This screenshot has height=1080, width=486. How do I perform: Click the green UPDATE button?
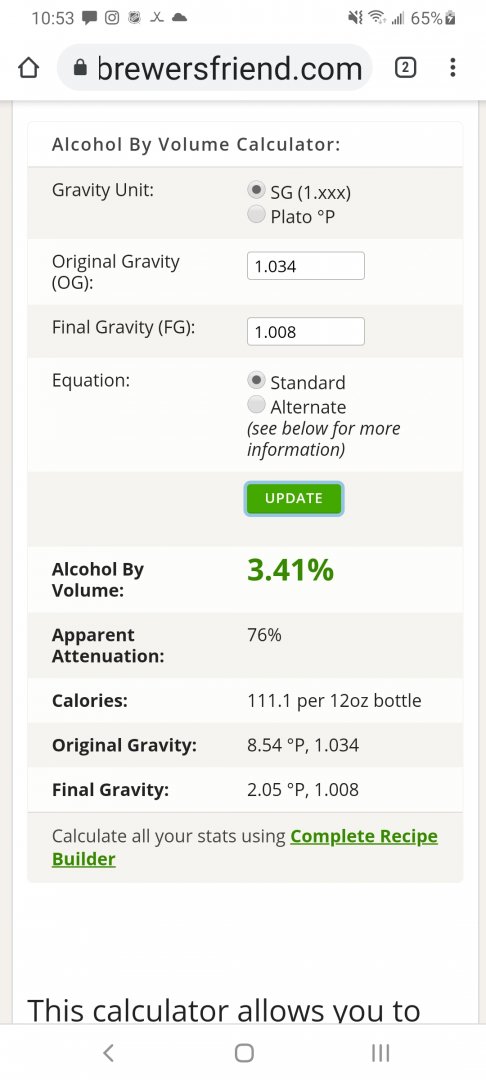click(x=294, y=499)
